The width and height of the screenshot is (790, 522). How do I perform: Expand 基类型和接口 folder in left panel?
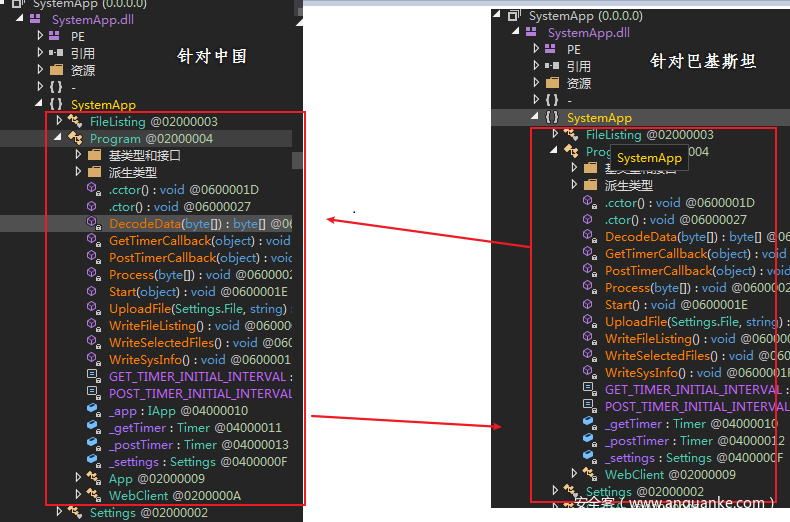tap(79, 155)
